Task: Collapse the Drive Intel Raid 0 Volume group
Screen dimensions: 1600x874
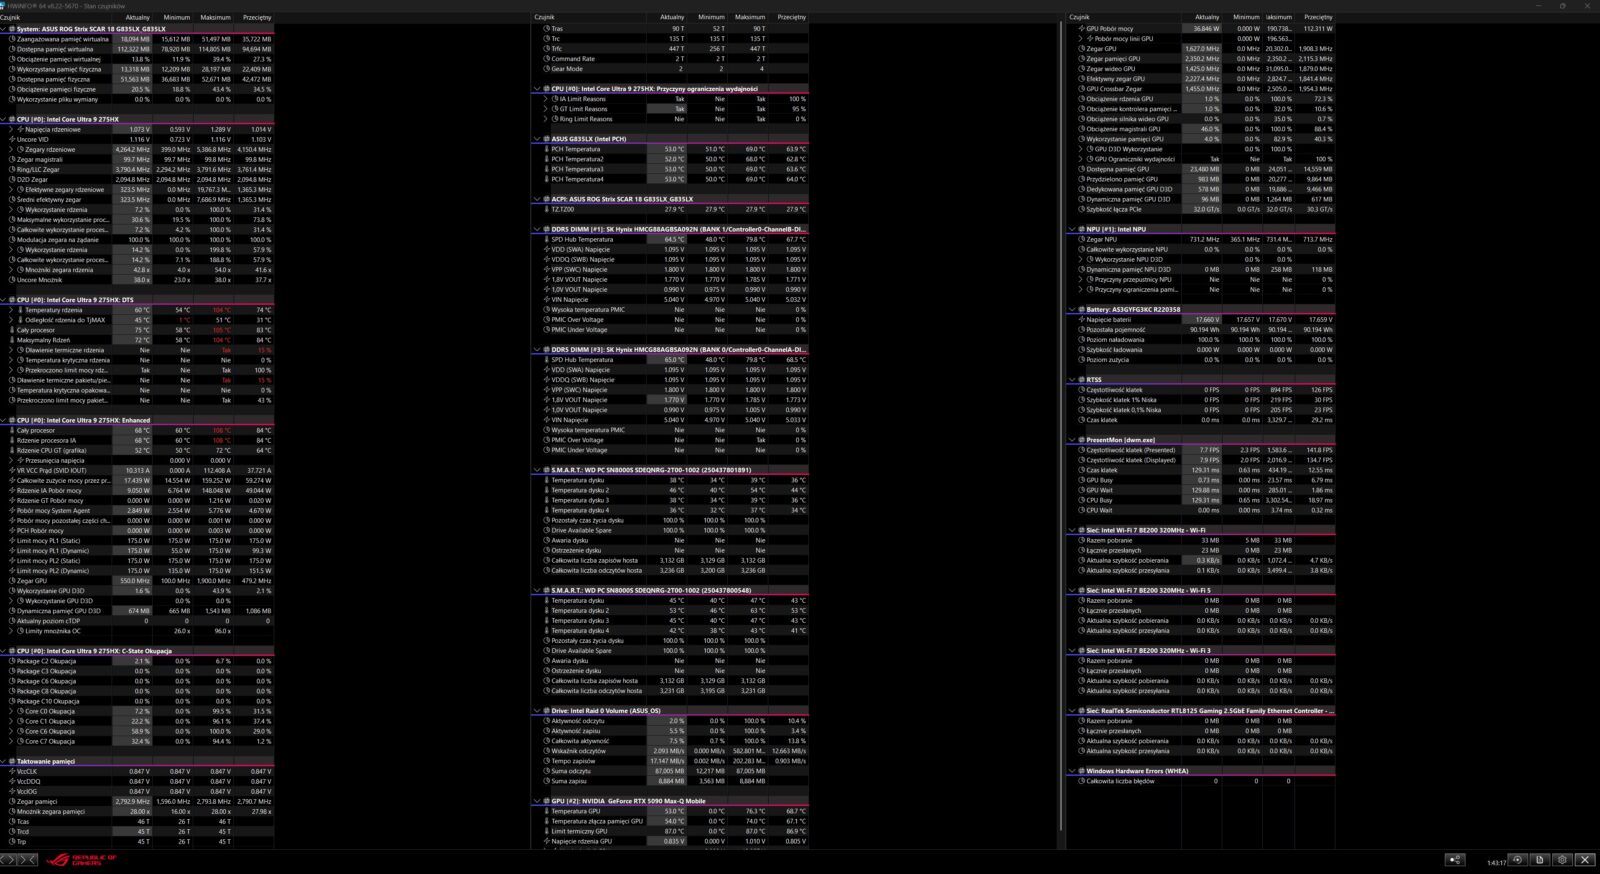Action: [x=537, y=711]
